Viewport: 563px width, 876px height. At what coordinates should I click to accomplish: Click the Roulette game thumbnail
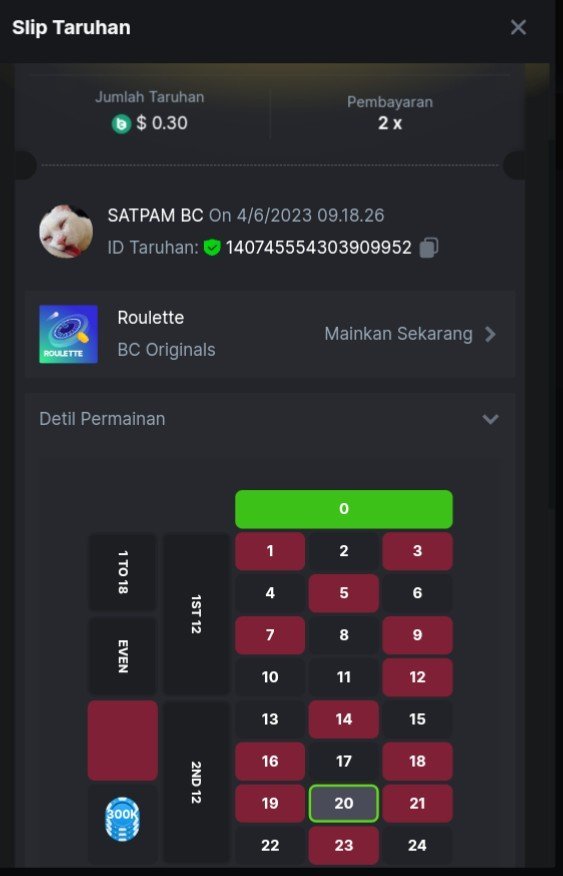coord(68,334)
